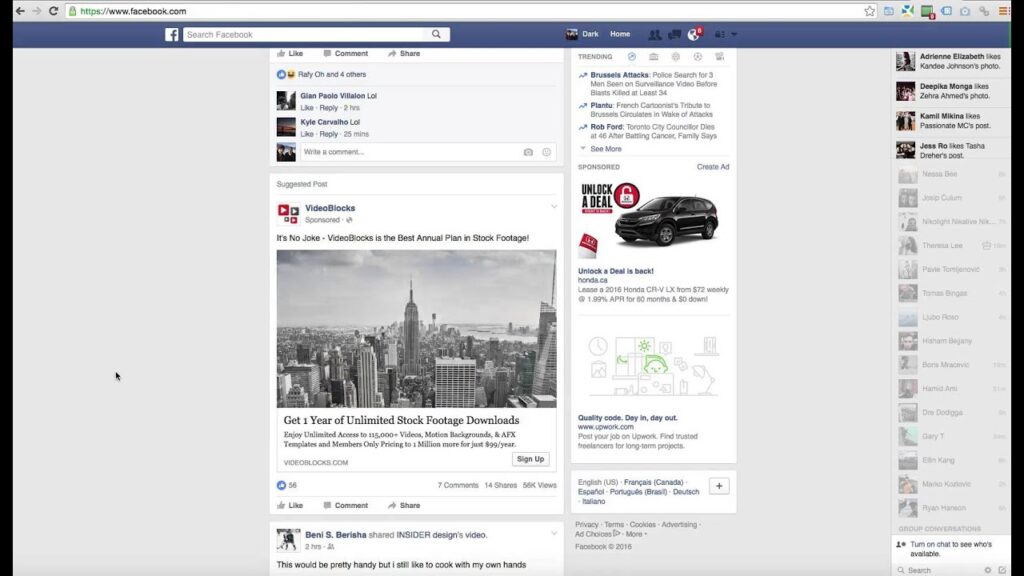Open the emoji picker in comment box
Screen dimensions: 1024x576
point(547,152)
